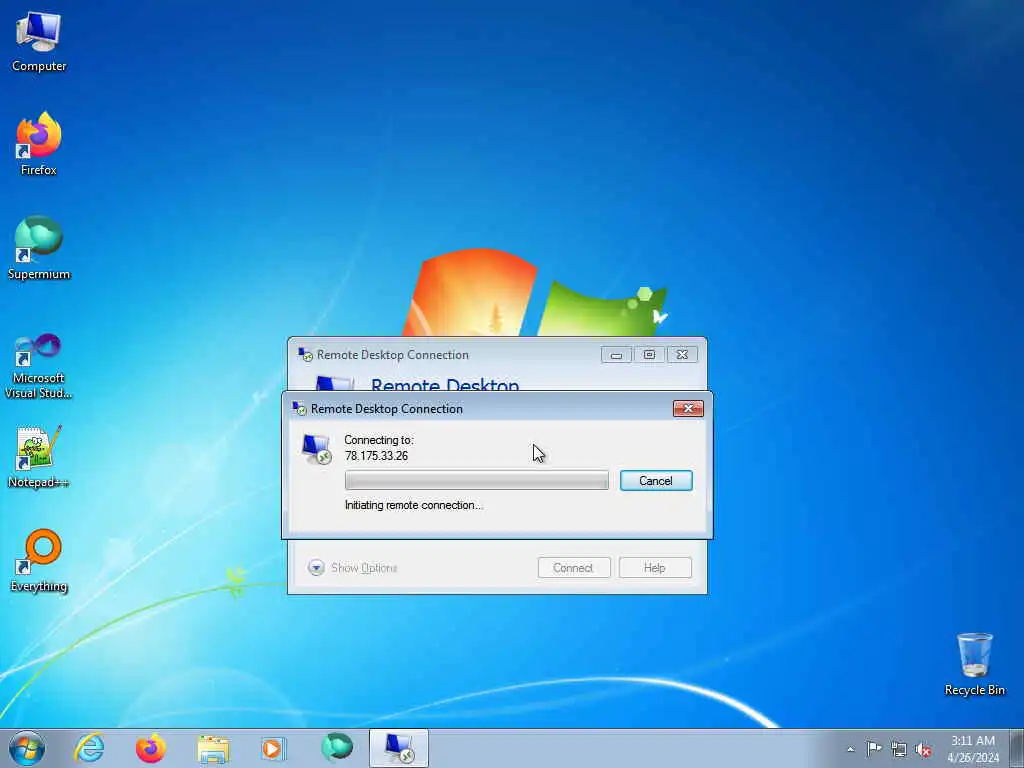Click Remote Desktop Connection taskbar button
This screenshot has width=1024, height=768.
click(x=398, y=748)
